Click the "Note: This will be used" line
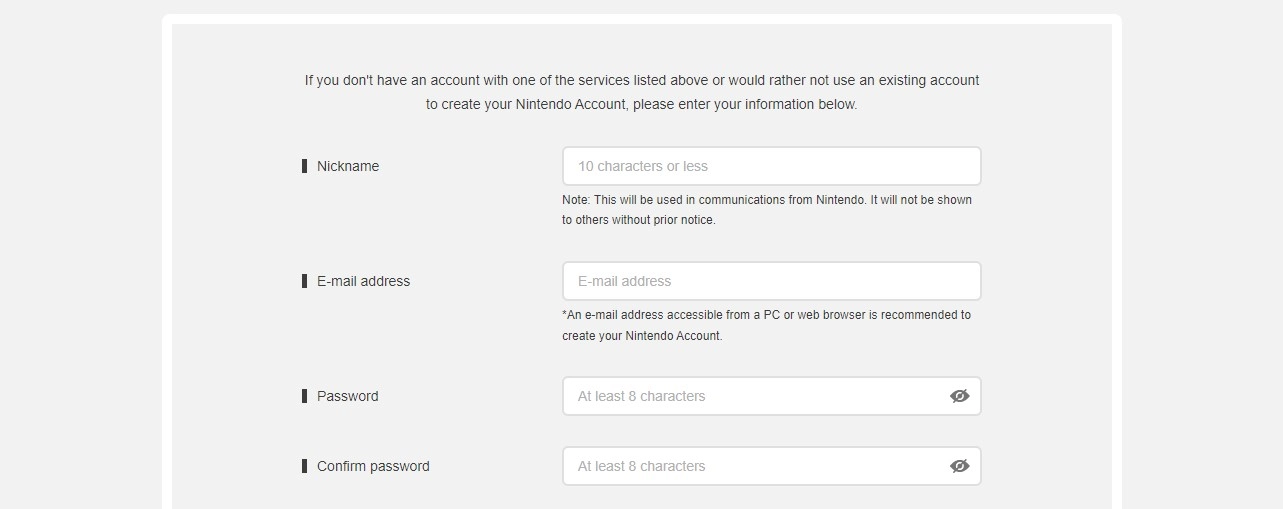Image resolution: width=1283 pixels, height=509 pixels. point(766,200)
